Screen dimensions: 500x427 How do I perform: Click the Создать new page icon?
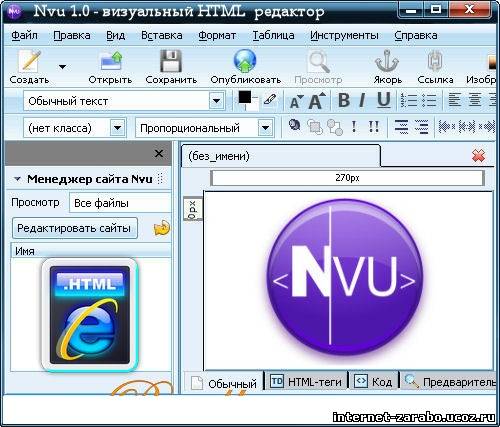29,61
